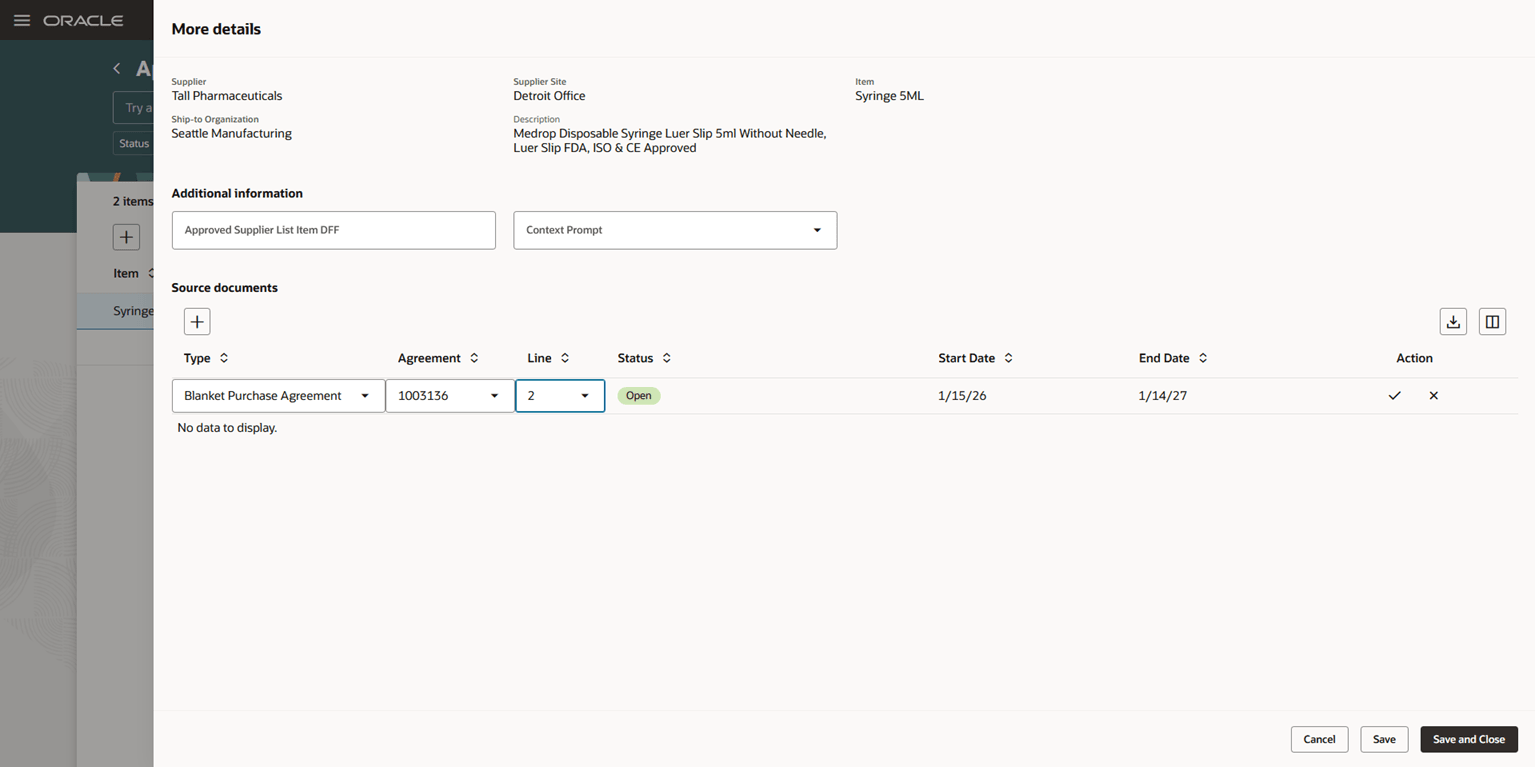Confirm the row with the checkmark icon
This screenshot has height=767, width=1535.
(1394, 395)
